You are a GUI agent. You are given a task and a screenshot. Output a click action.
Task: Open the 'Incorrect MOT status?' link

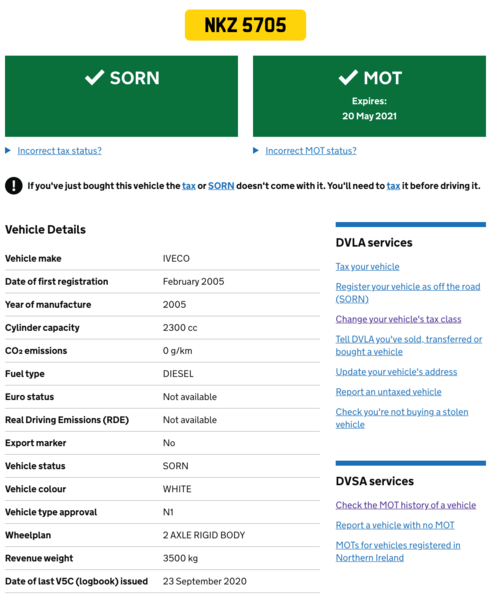click(x=311, y=151)
